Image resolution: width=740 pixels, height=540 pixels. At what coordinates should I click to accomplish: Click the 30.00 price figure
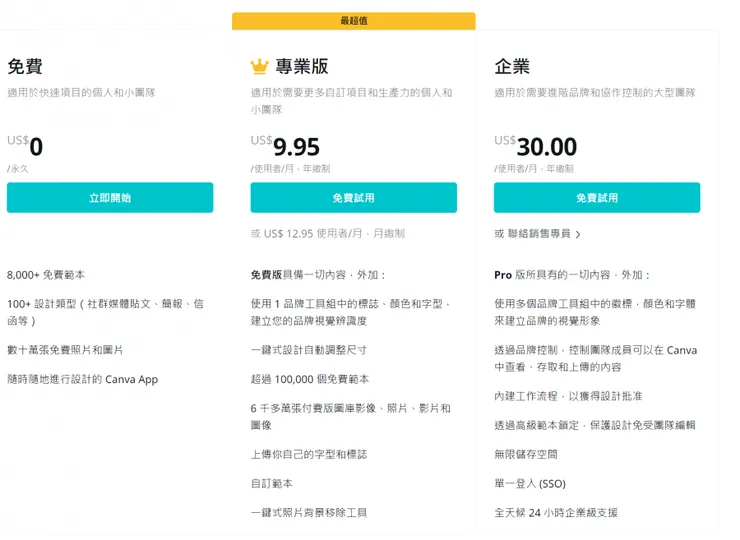tap(547, 147)
